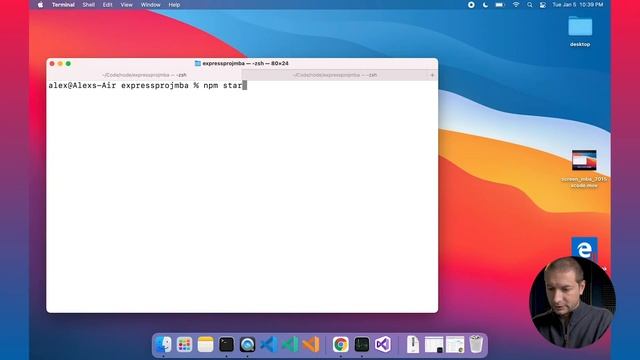The image size is (640, 360).
Task: Launch the blue Visual Studio Code icon
Action: [269, 344]
